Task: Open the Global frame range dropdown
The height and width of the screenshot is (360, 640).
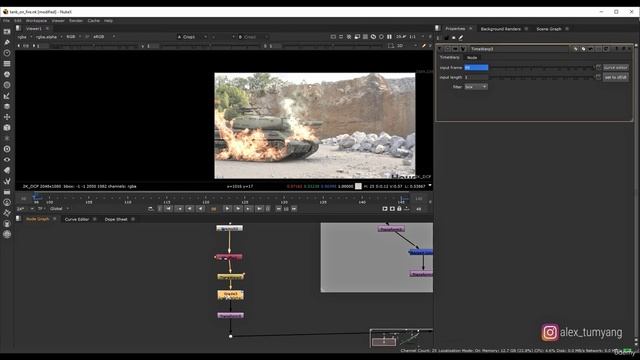Action: [x=59, y=209]
